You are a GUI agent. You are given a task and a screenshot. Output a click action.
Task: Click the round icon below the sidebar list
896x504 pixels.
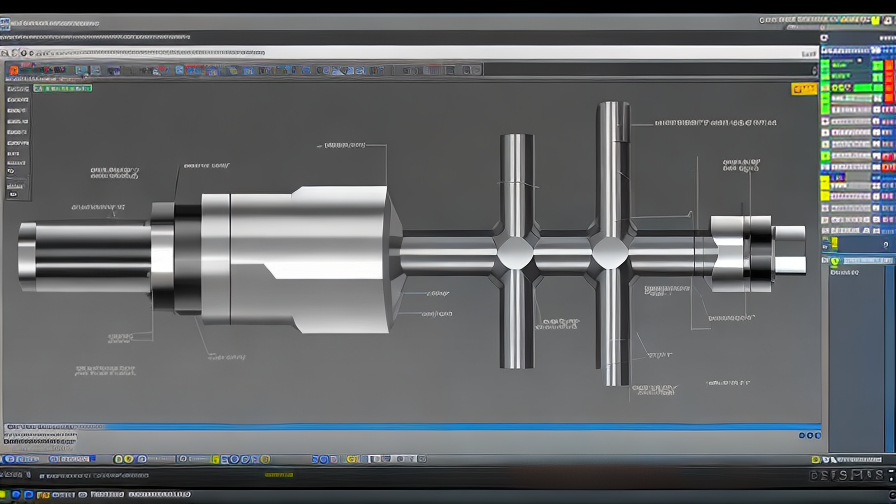click(11, 171)
